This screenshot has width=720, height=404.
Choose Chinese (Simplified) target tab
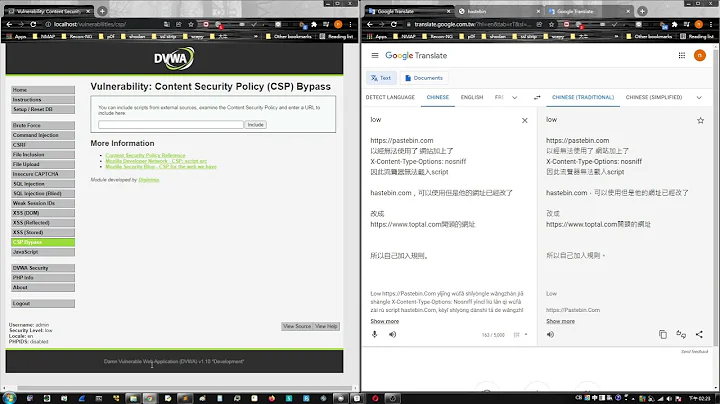654,97
